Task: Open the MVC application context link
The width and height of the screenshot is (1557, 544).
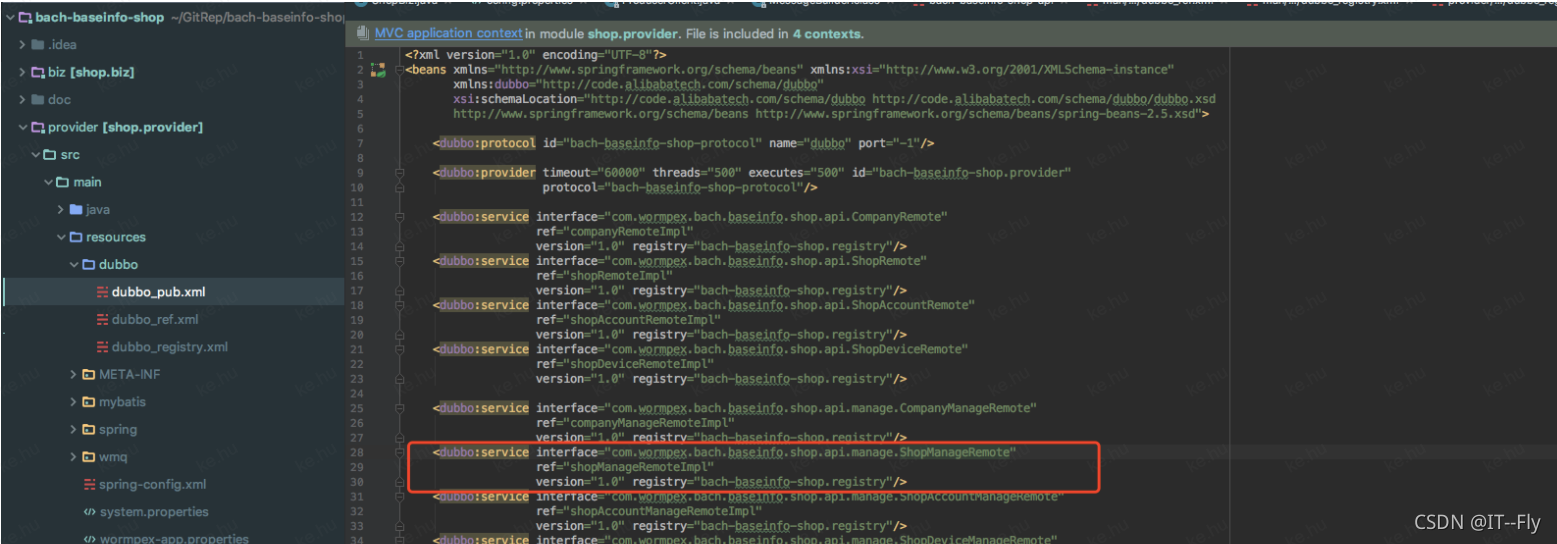Action: (448, 33)
